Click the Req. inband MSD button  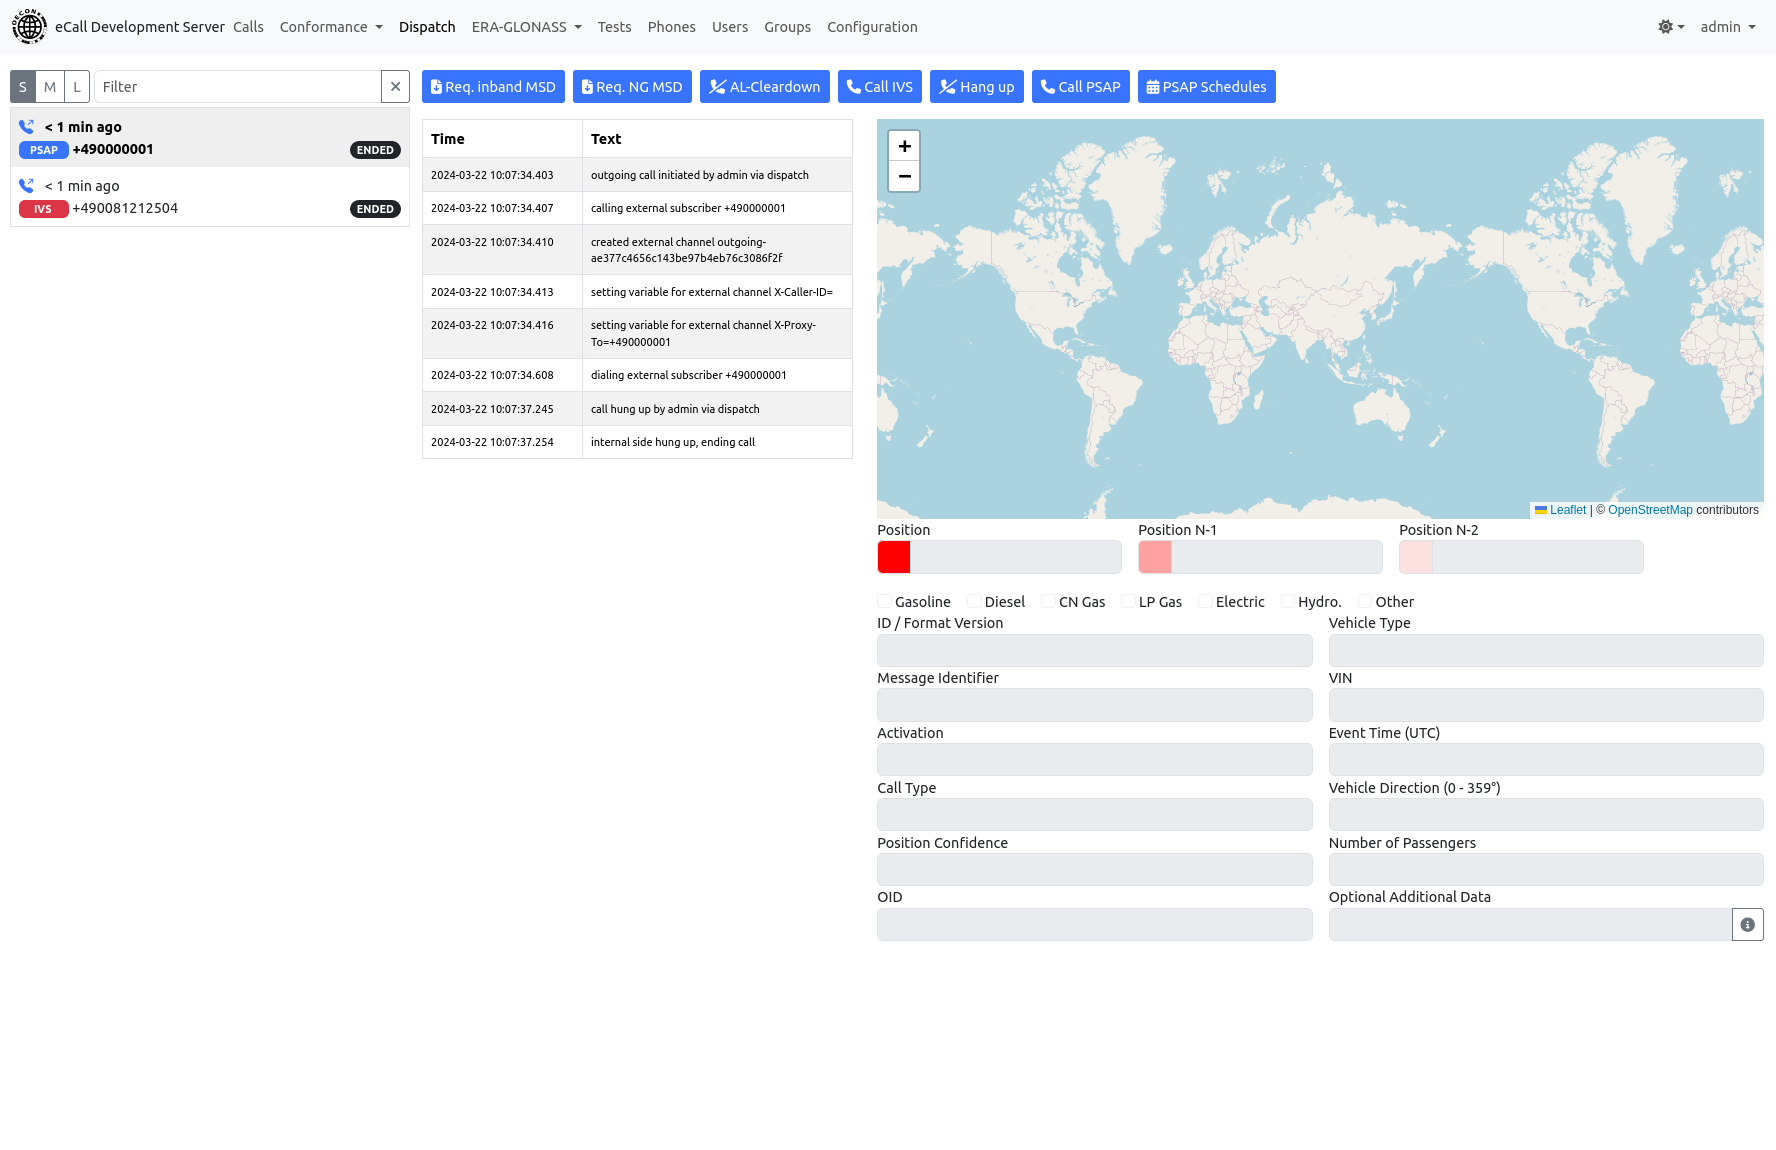(493, 87)
